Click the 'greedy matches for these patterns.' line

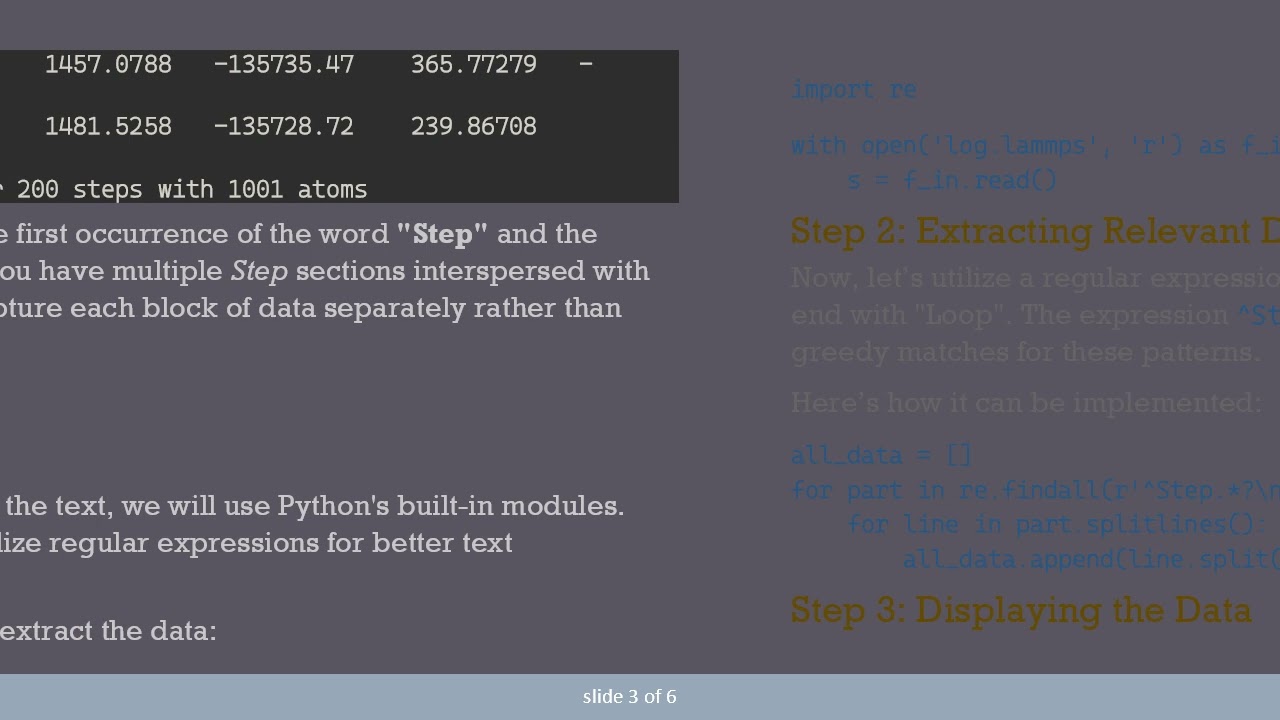pos(1025,352)
